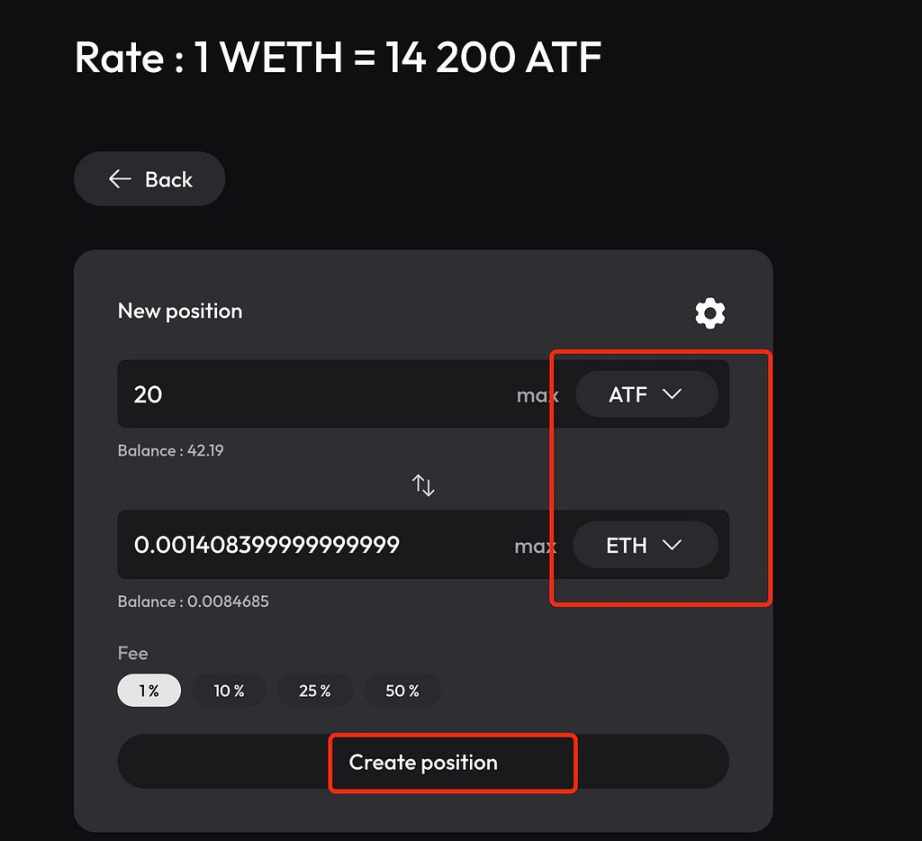Viewport: 922px width, 841px height.
Task: Click the chevron beside ETH
Action: point(672,545)
